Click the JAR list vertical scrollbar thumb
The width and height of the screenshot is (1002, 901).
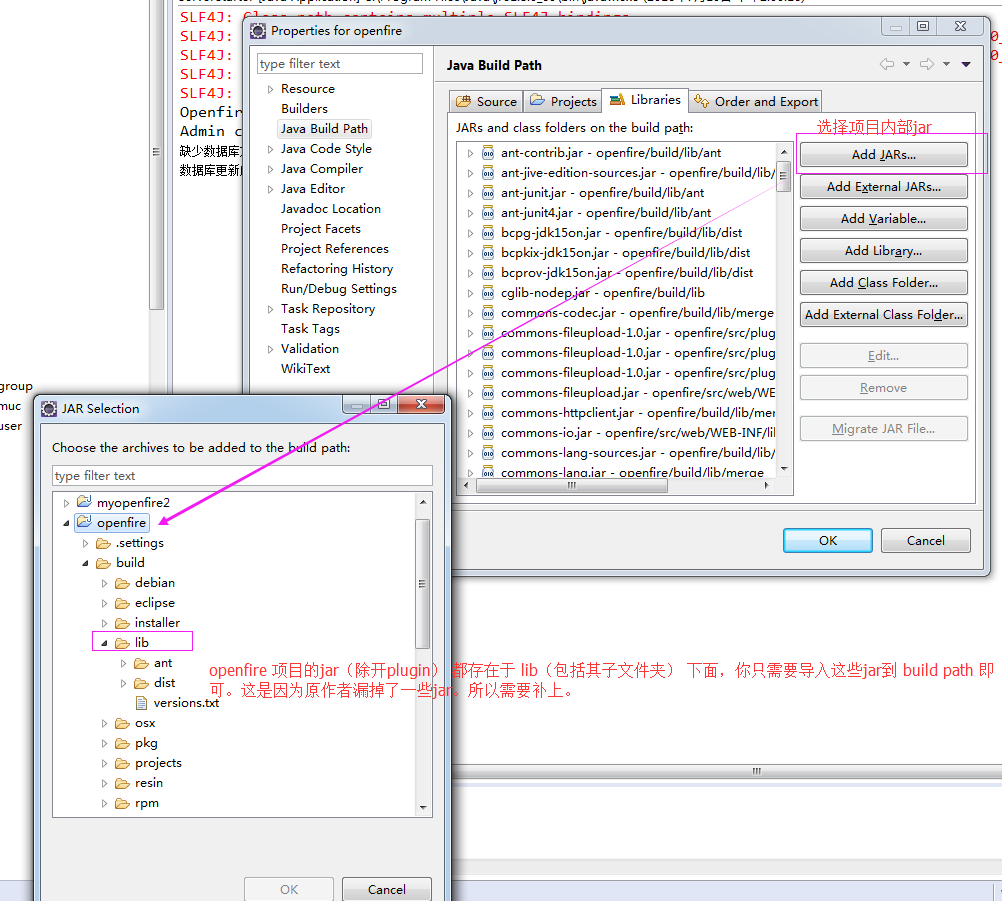[x=783, y=177]
